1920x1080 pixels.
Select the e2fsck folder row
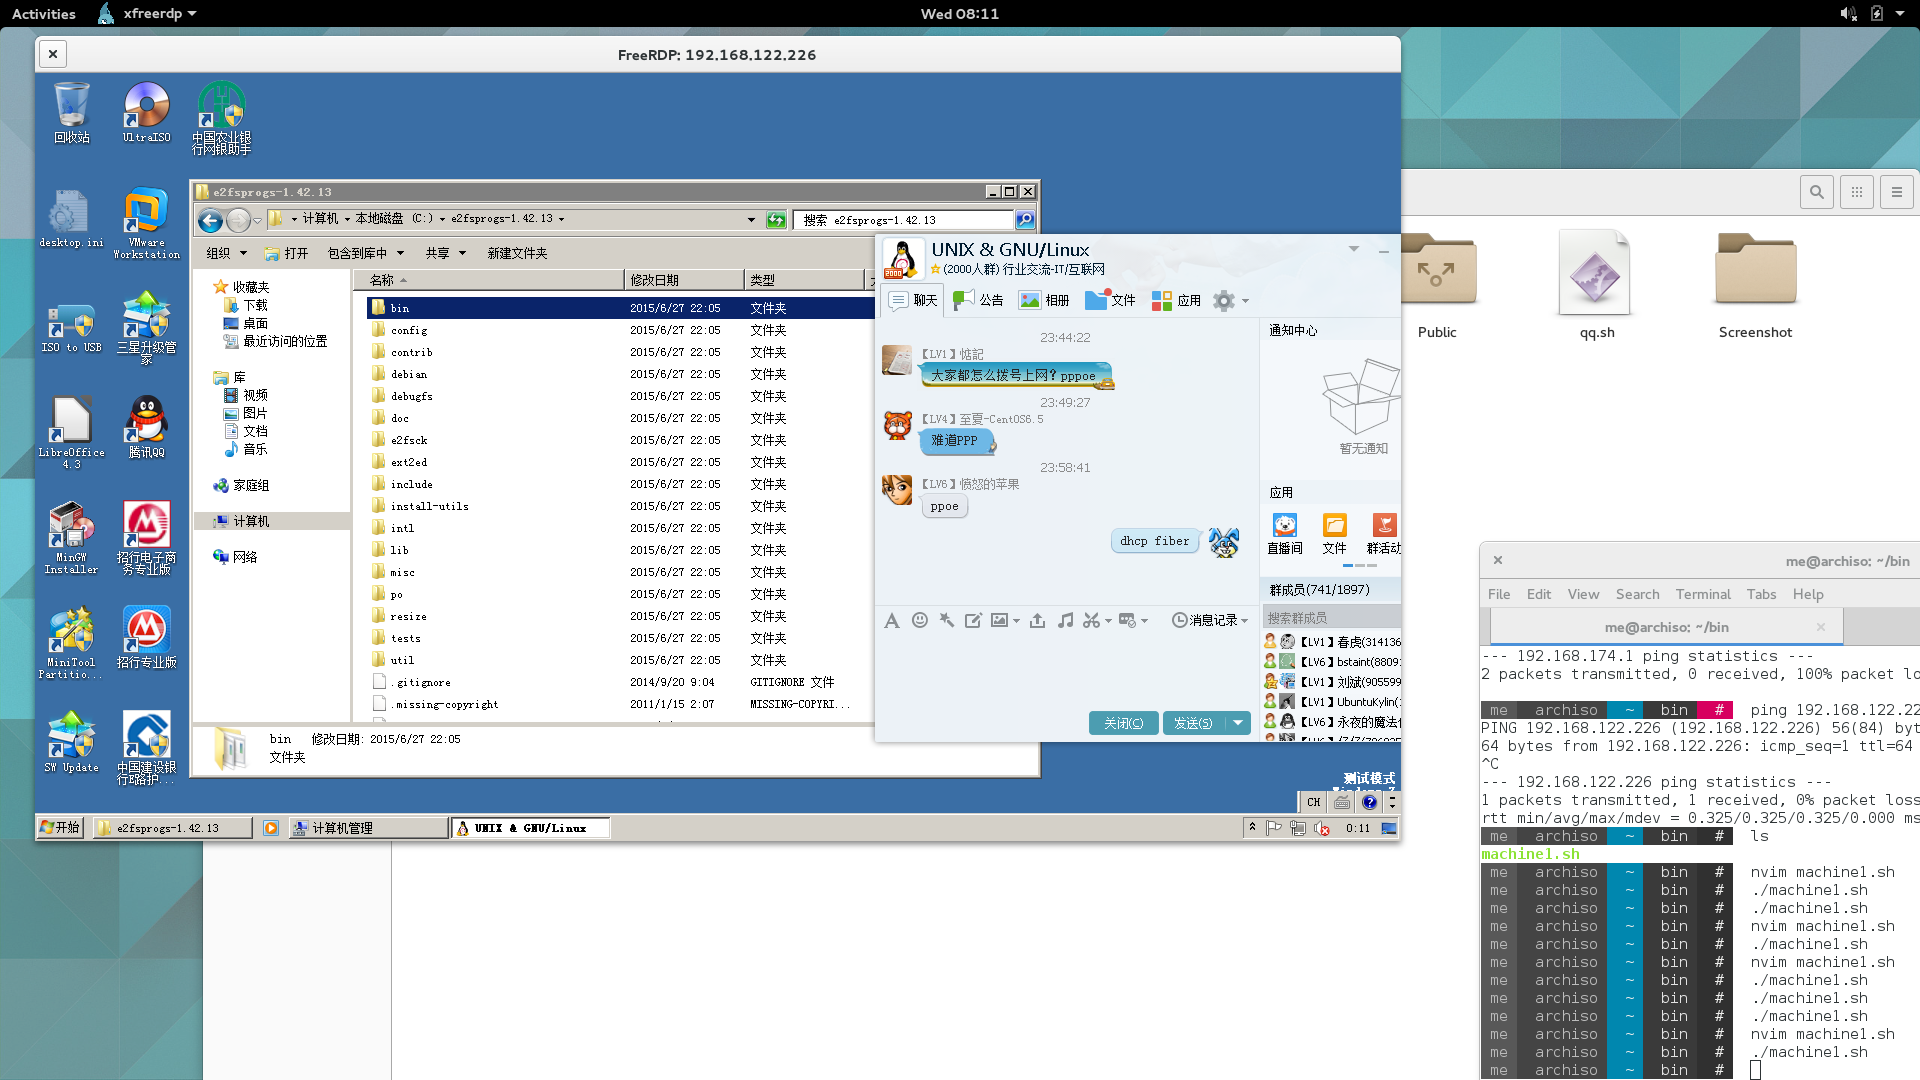(620, 440)
